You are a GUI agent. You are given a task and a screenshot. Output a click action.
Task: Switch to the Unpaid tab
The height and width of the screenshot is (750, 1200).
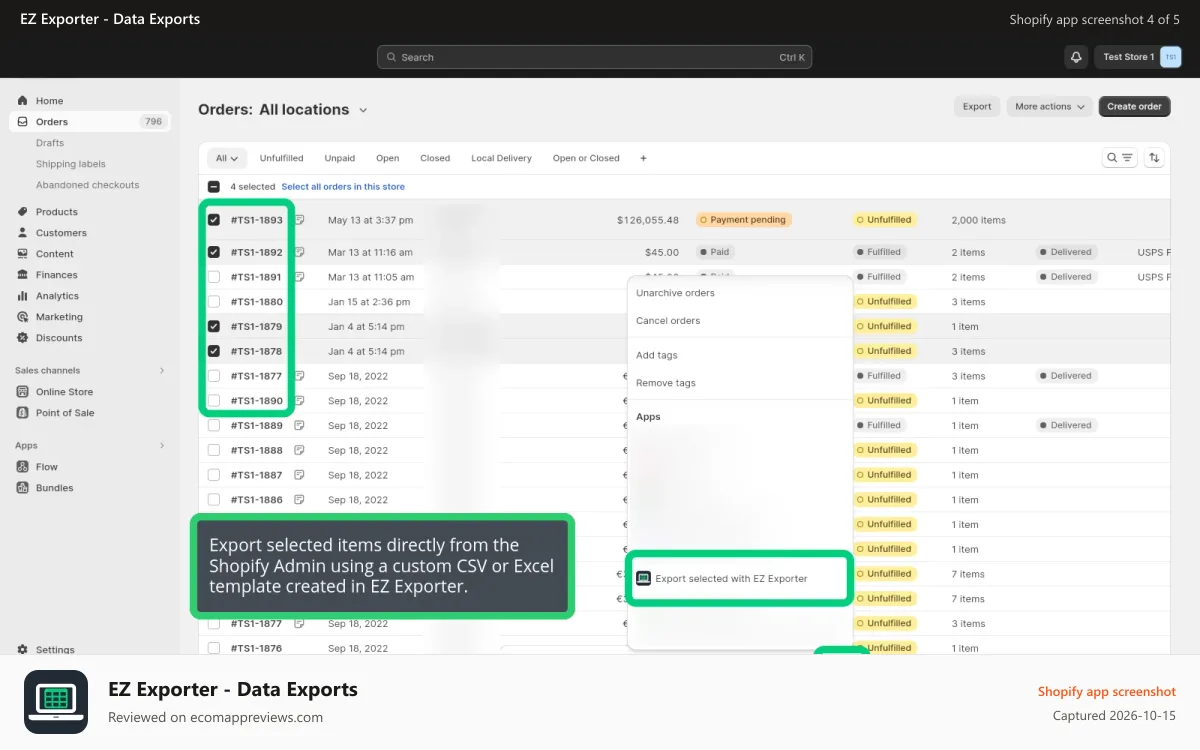340,158
